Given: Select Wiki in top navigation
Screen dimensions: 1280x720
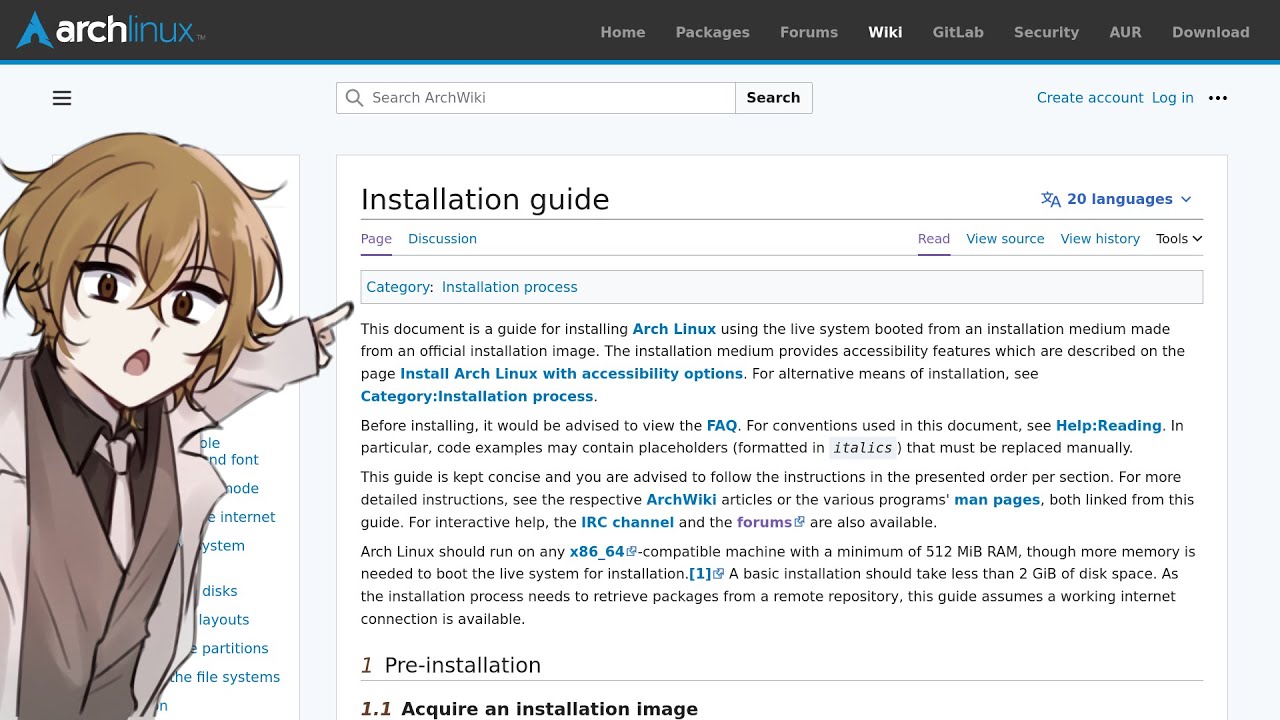Looking at the screenshot, I should point(885,32).
